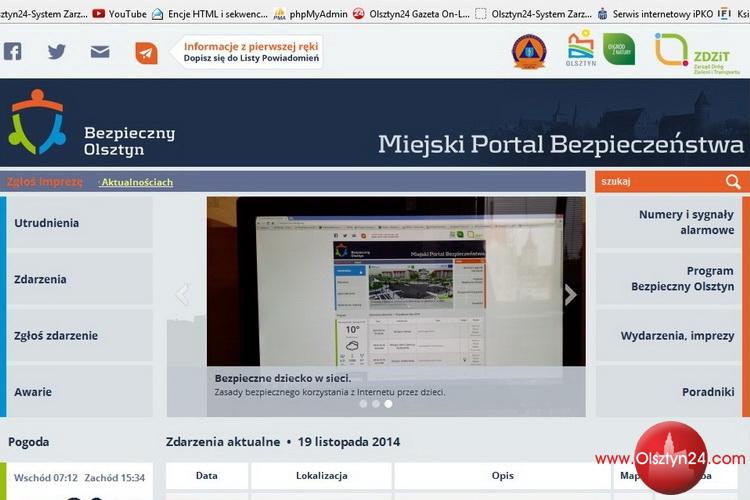Open Numery i sygnały alarmowe

click(669, 222)
